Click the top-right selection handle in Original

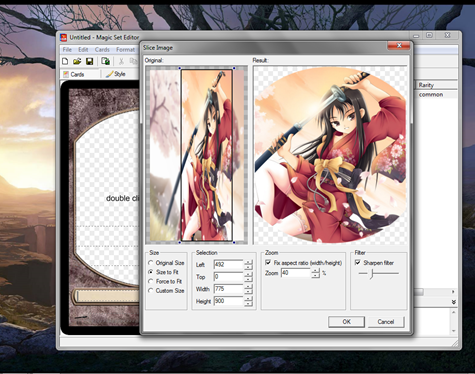[x=234, y=68]
